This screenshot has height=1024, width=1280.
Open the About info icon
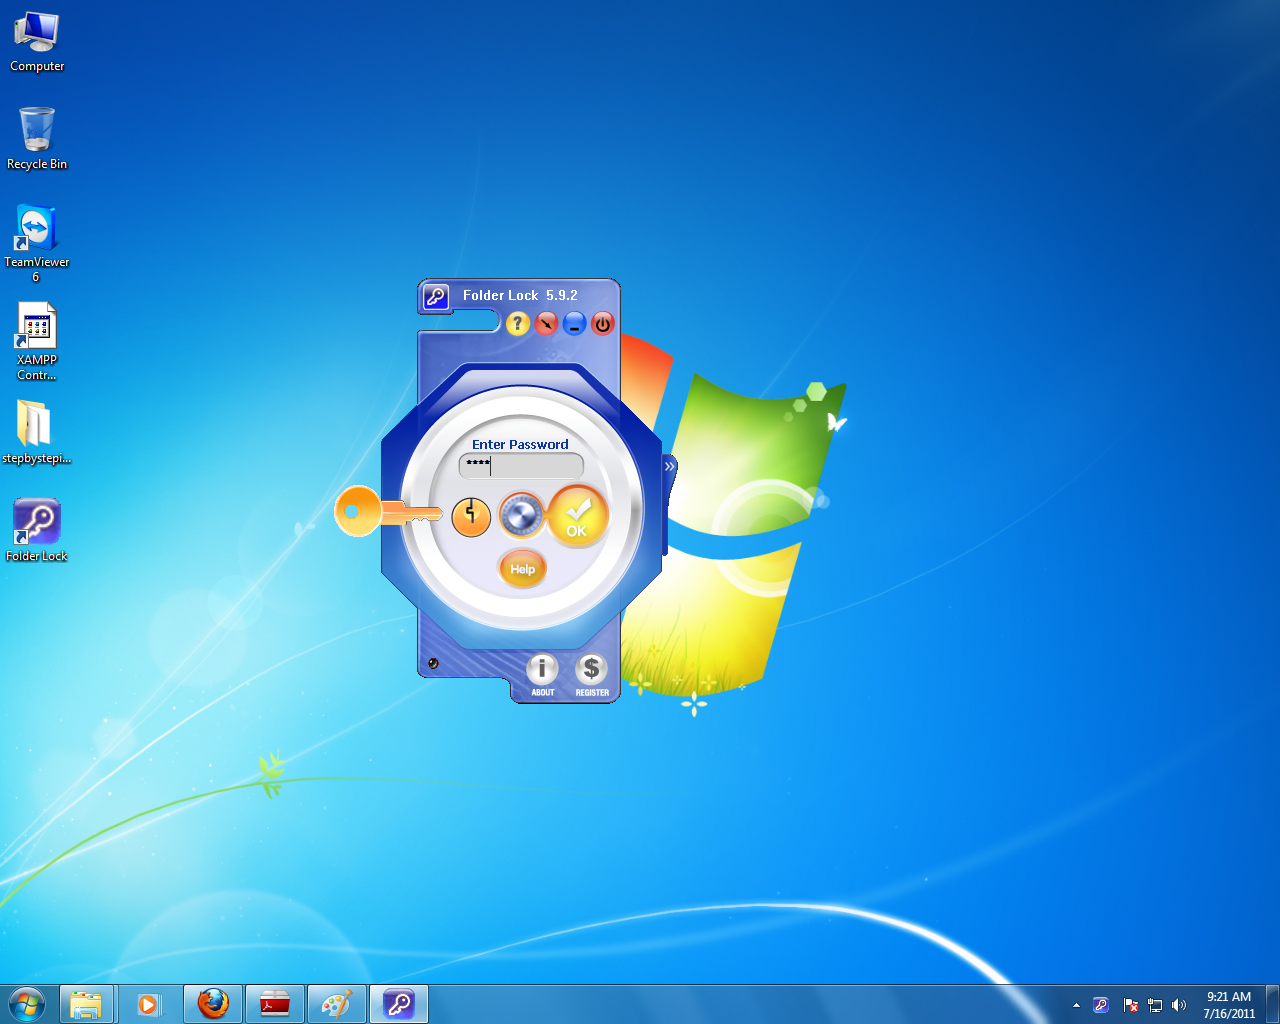click(542, 675)
